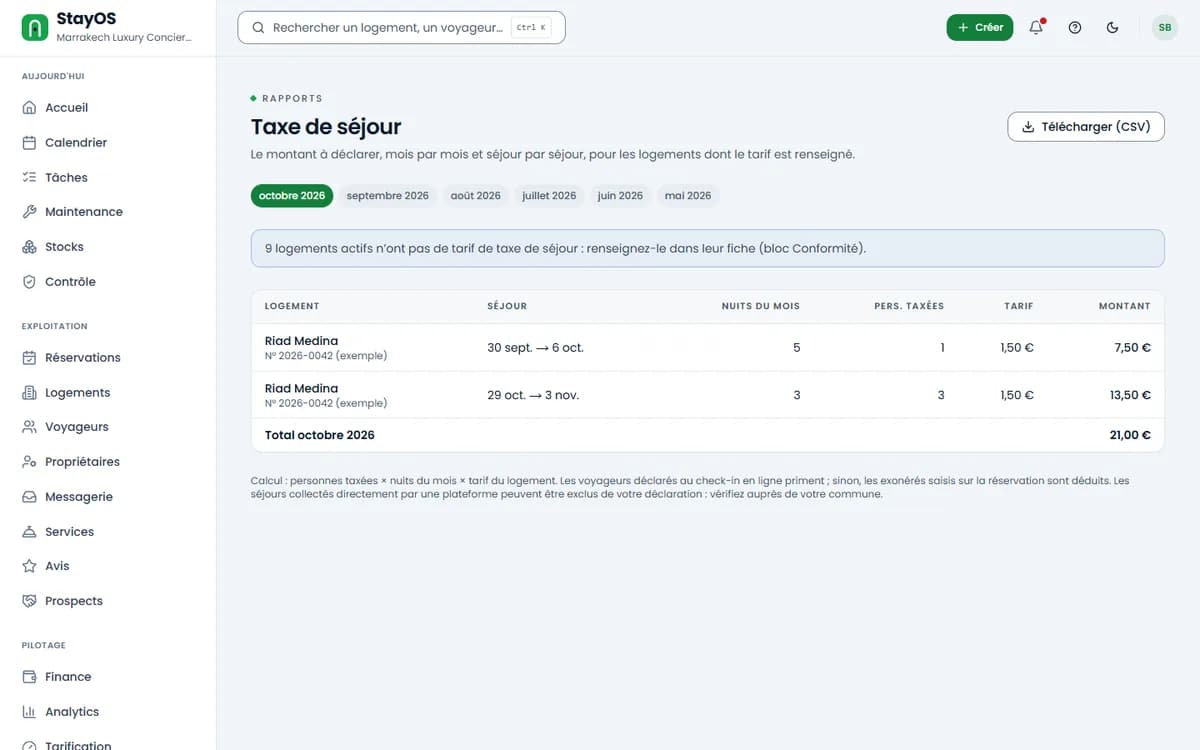The image size is (1200, 750).
Task: Click Télécharger (CSV) button
Action: [x=1086, y=127]
